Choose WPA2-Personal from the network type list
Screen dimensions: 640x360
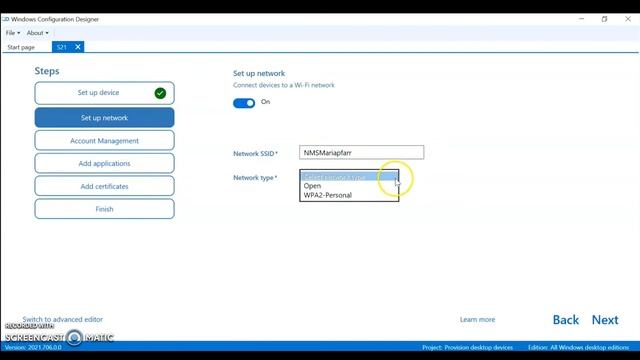pos(349,195)
